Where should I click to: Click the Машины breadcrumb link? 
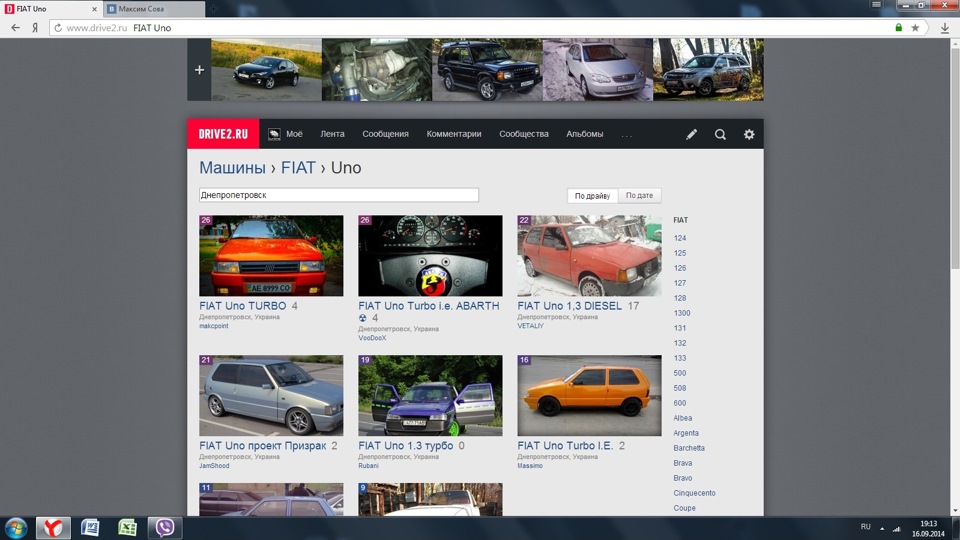pyautogui.click(x=233, y=168)
